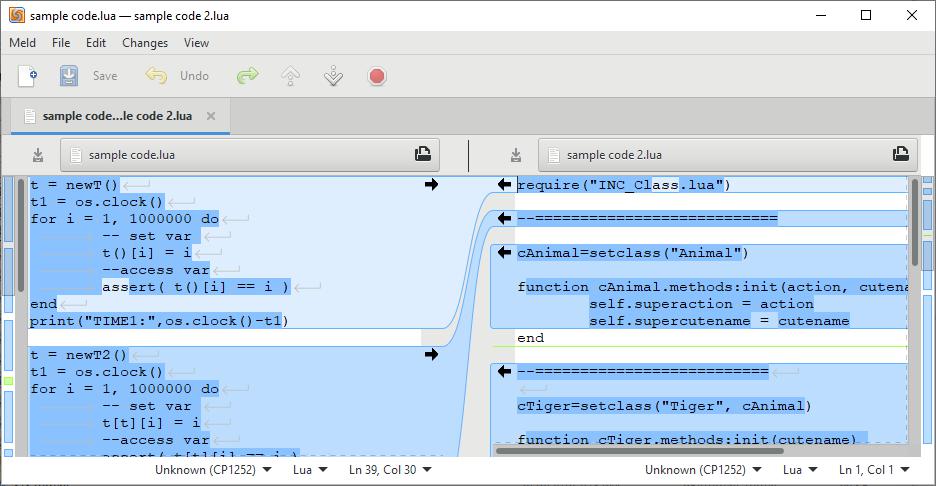This screenshot has width=936, height=486.
Task: Push newT() block right with arrow
Action: 432,184
